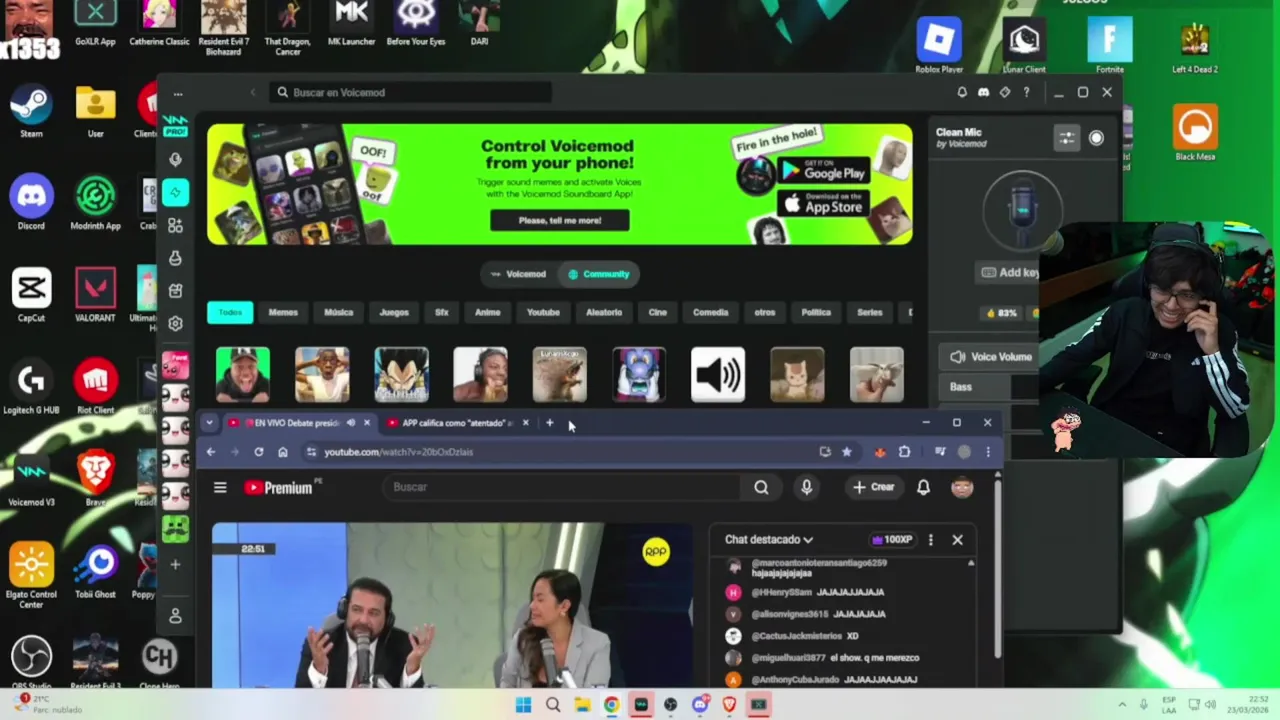Click the tag icon in Voicemod header
This screenshot has width=1280, height=720.
point(1005,92)
